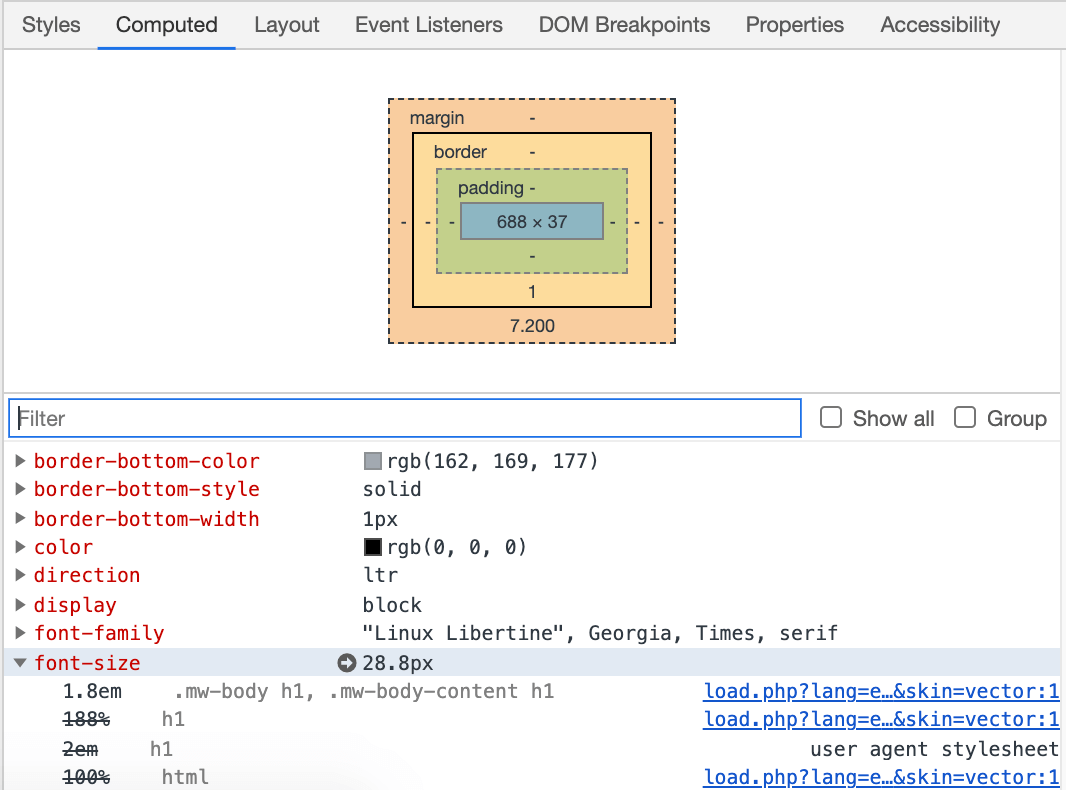Enable the Show all checkbox
The height and width of the screenshot is (790, 1066).
pos(831,417)
